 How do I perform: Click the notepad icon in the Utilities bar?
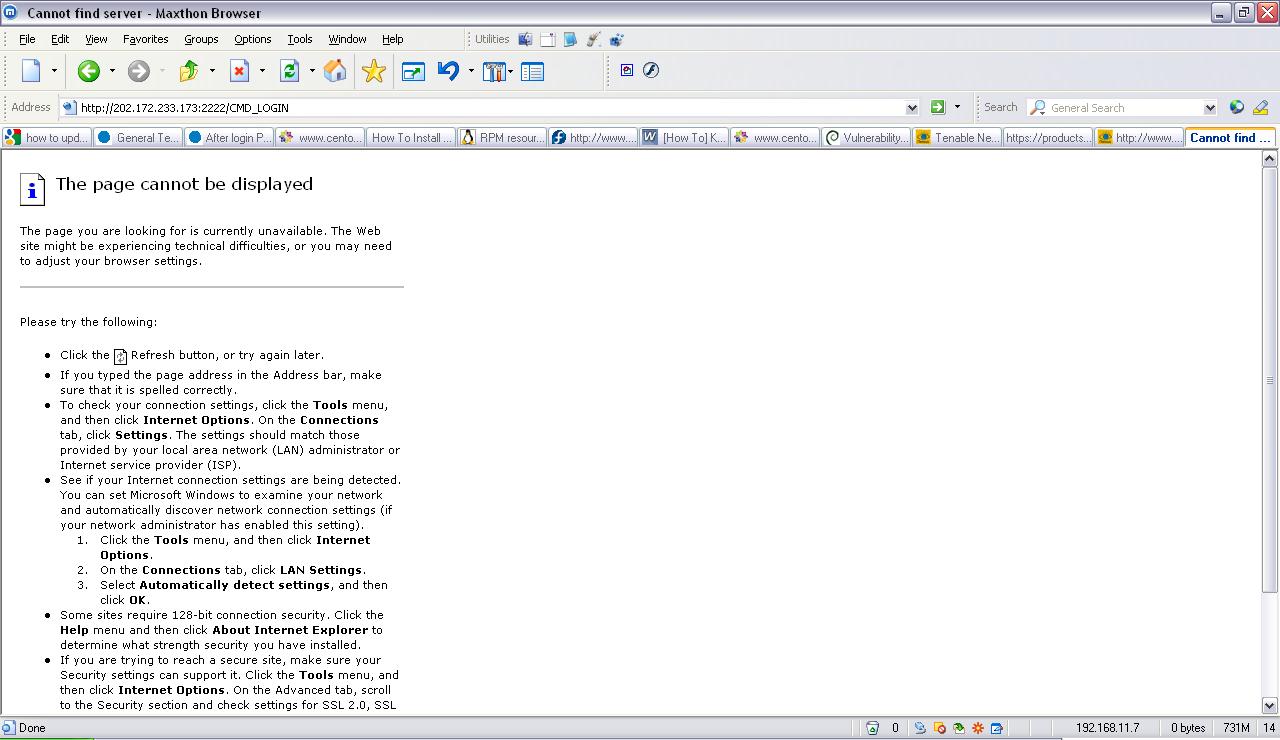[548, 39]
